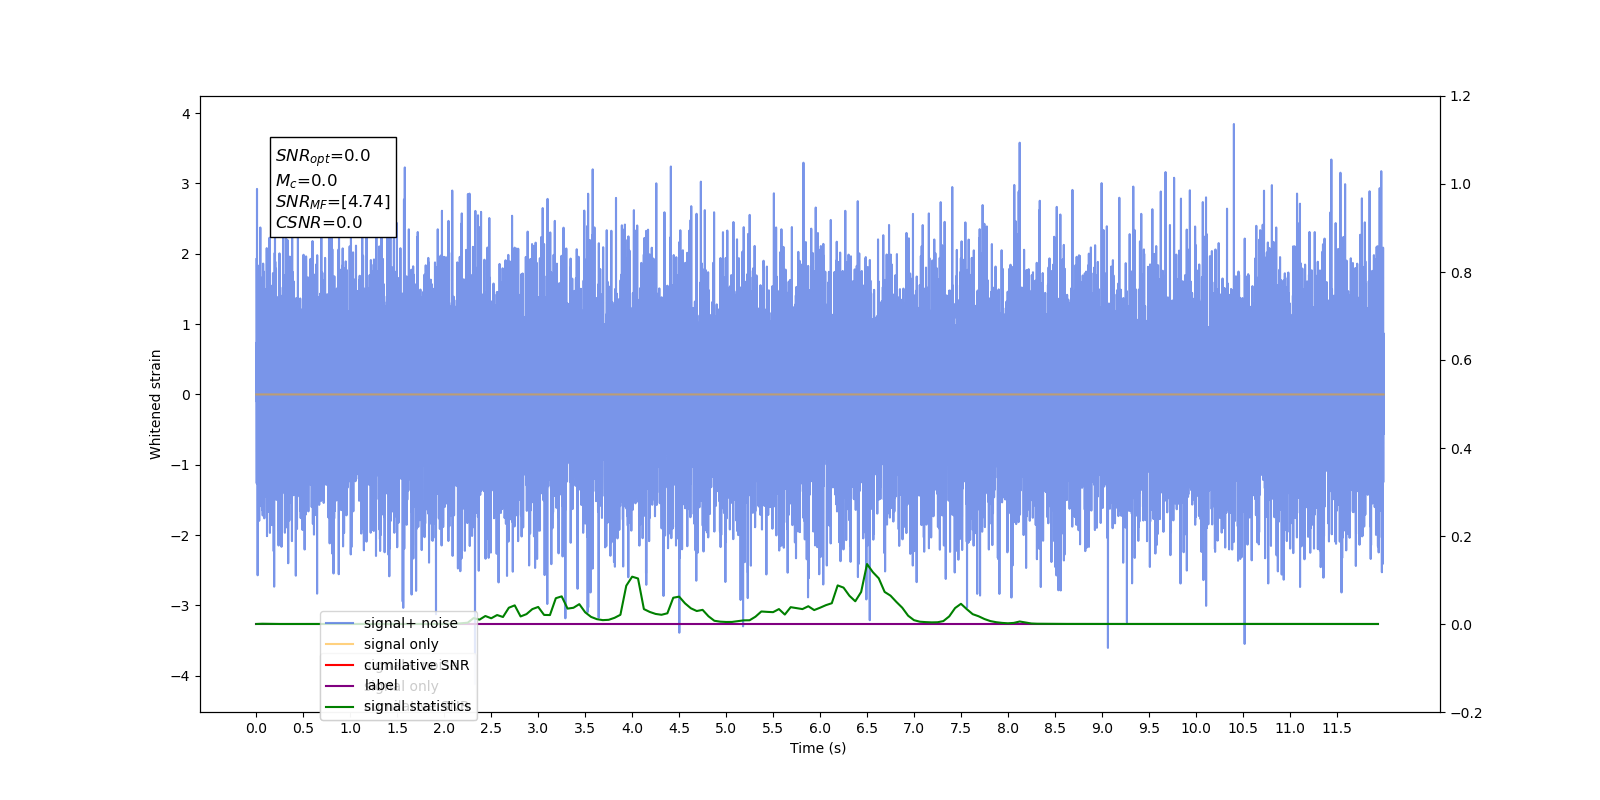Click the SNRMF=[4.74] annotation value
Viewport: 1600px width, 800px height.
pos(333,202)
